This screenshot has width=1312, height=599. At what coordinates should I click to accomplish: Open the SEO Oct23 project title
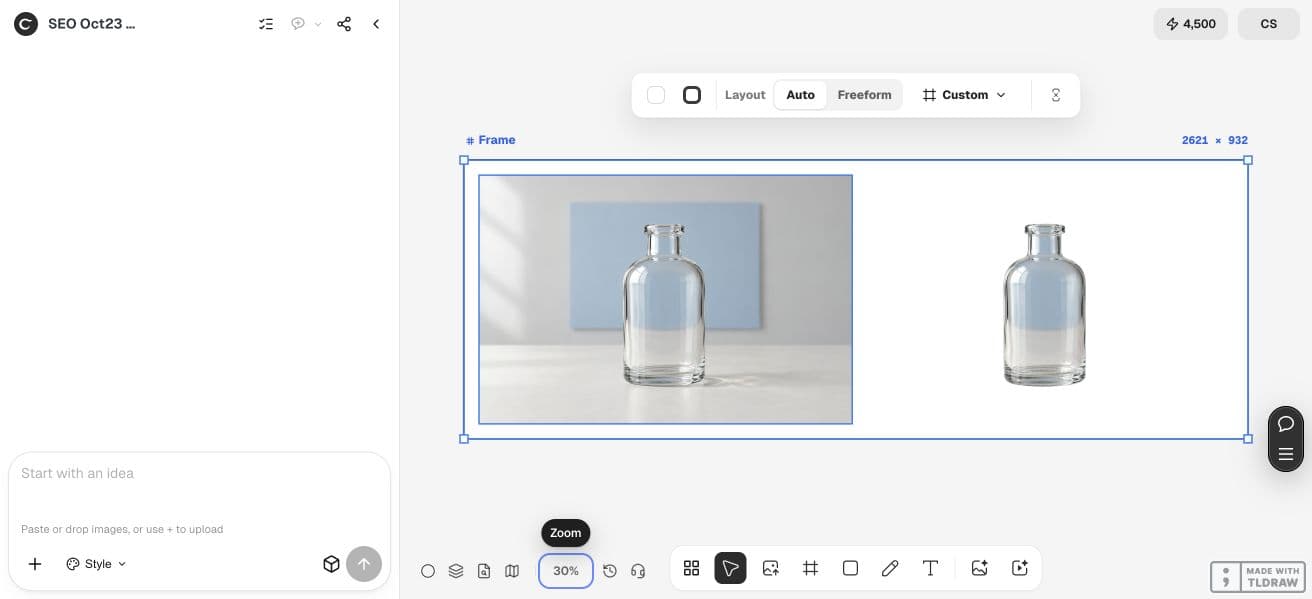click(x=91, y=24)
